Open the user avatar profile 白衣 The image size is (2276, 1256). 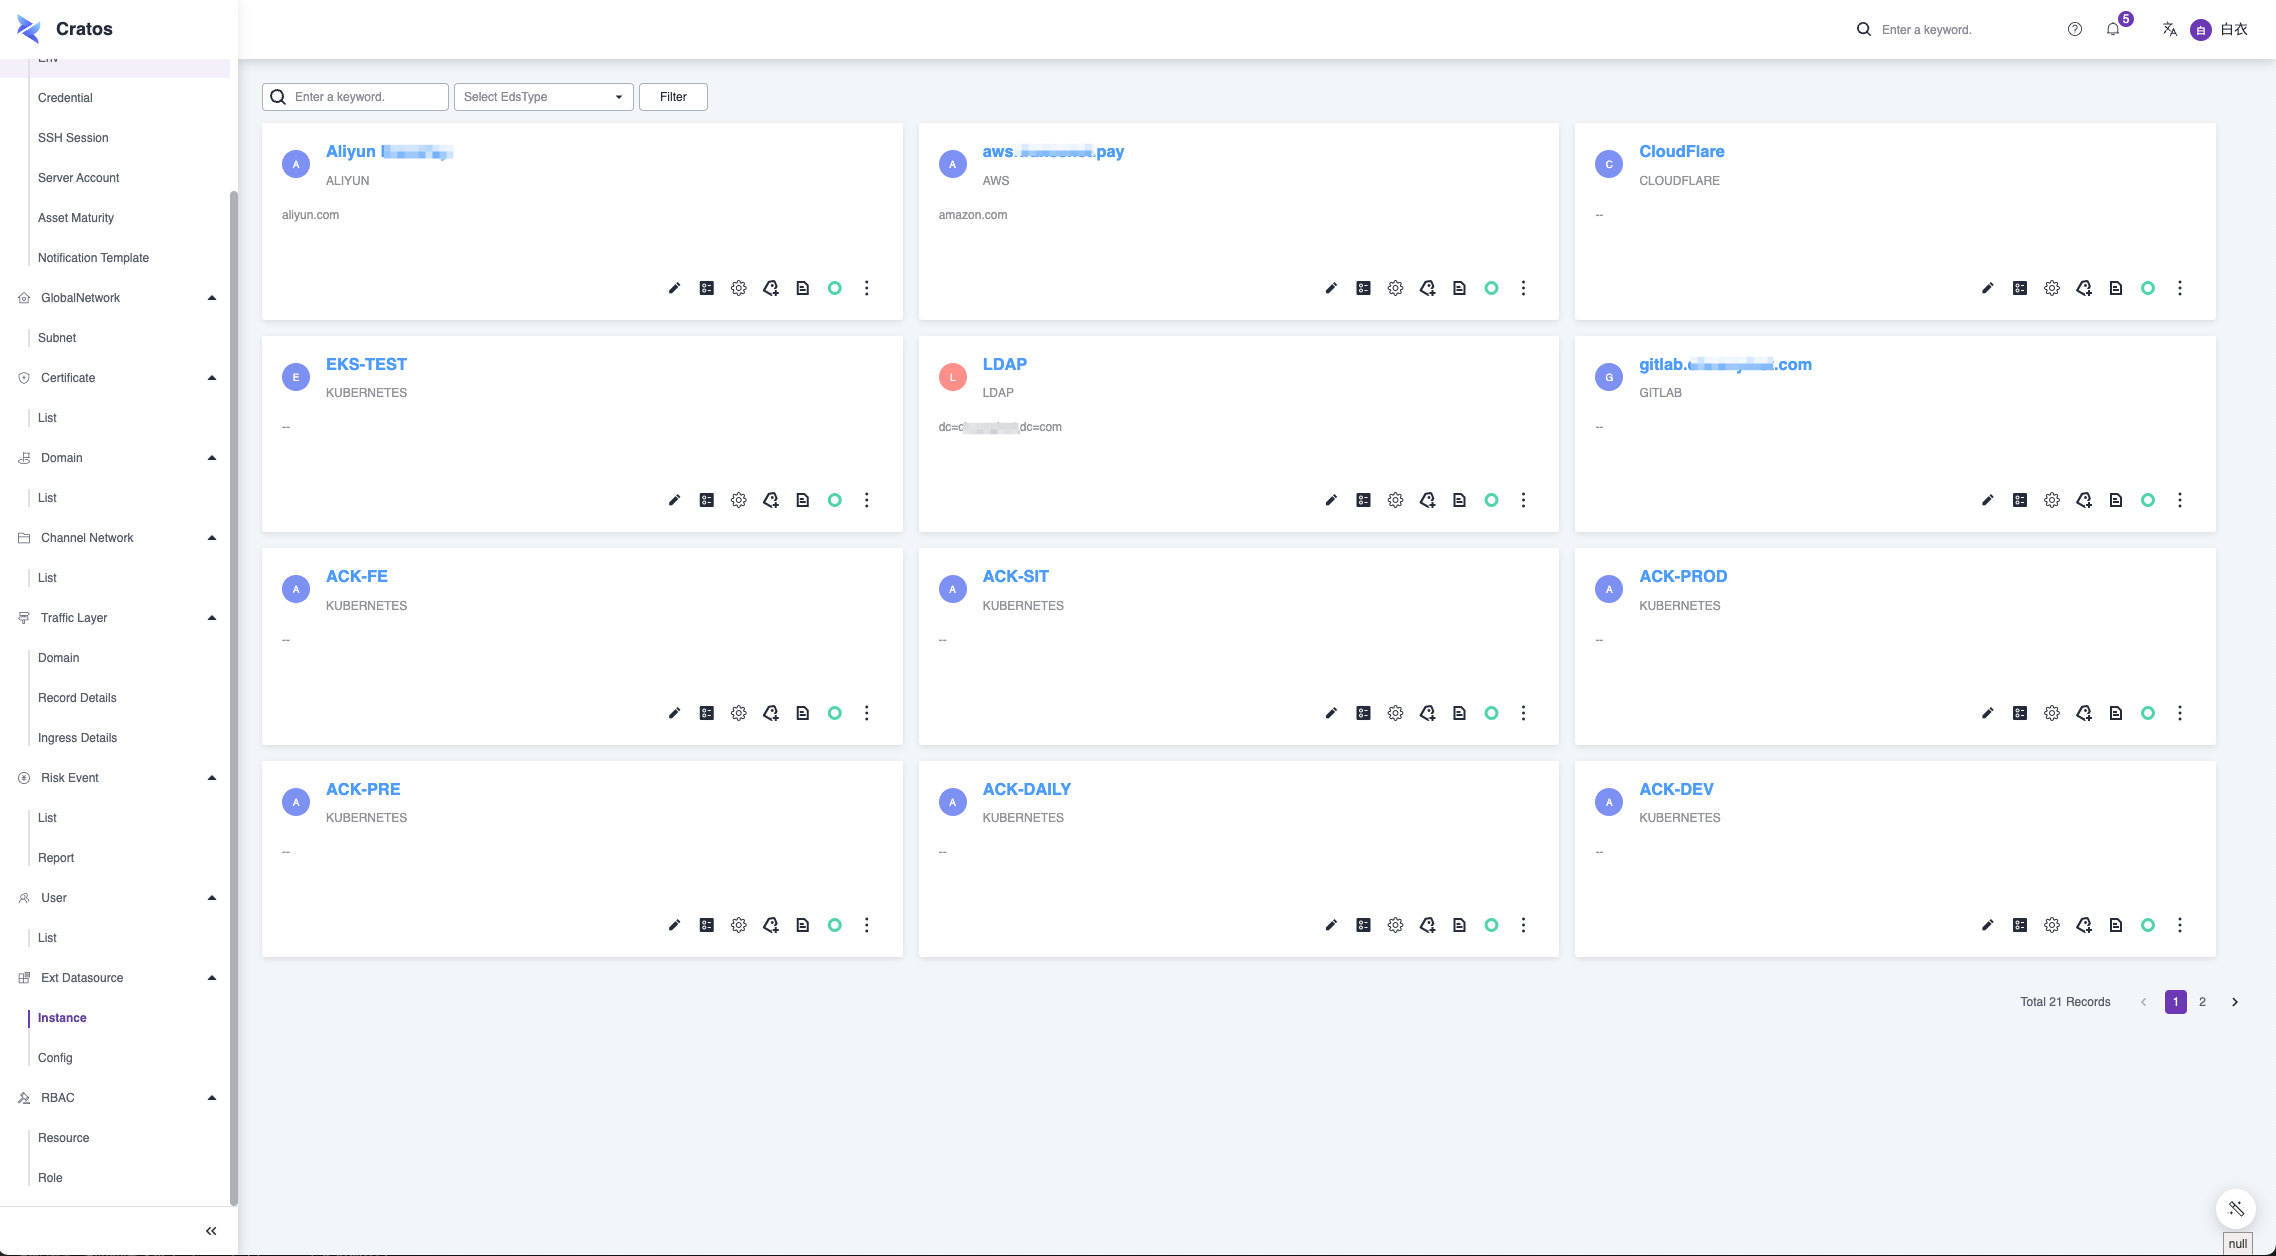pyautogui.click(x=2219, y=29)
